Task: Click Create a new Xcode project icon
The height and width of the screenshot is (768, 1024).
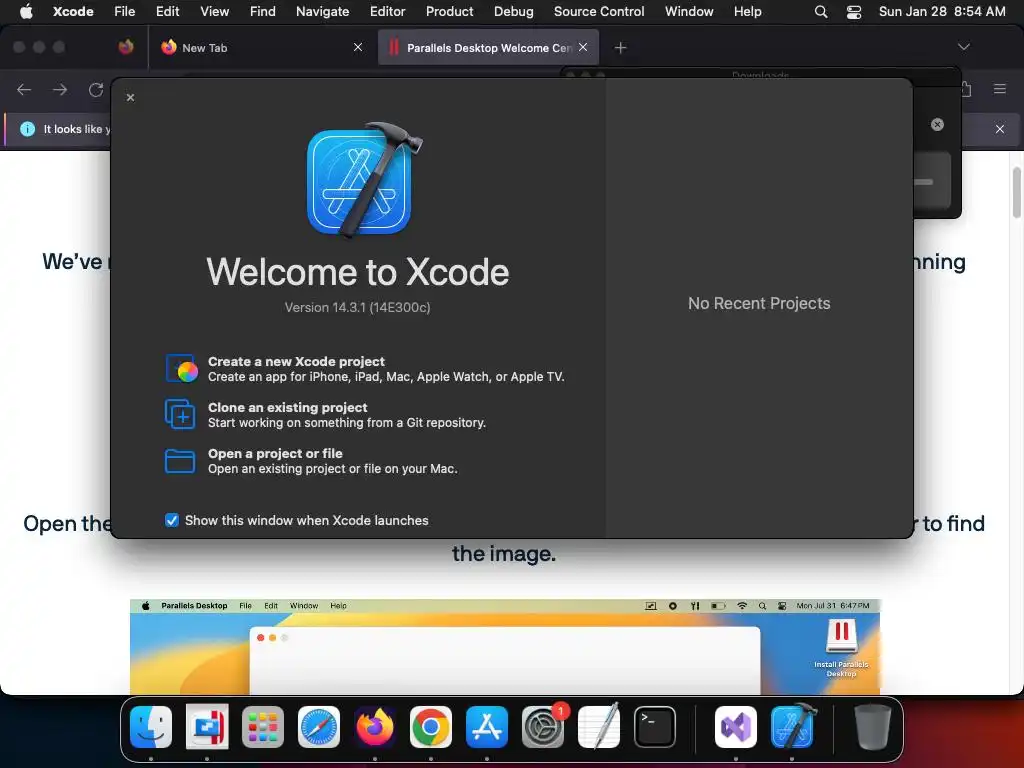Action: (180, 368)
